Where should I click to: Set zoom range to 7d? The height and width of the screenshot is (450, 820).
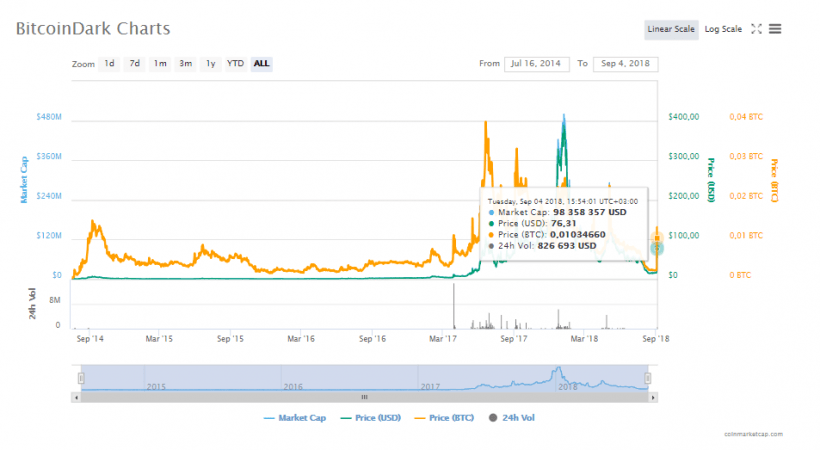(x=134, y=64)
